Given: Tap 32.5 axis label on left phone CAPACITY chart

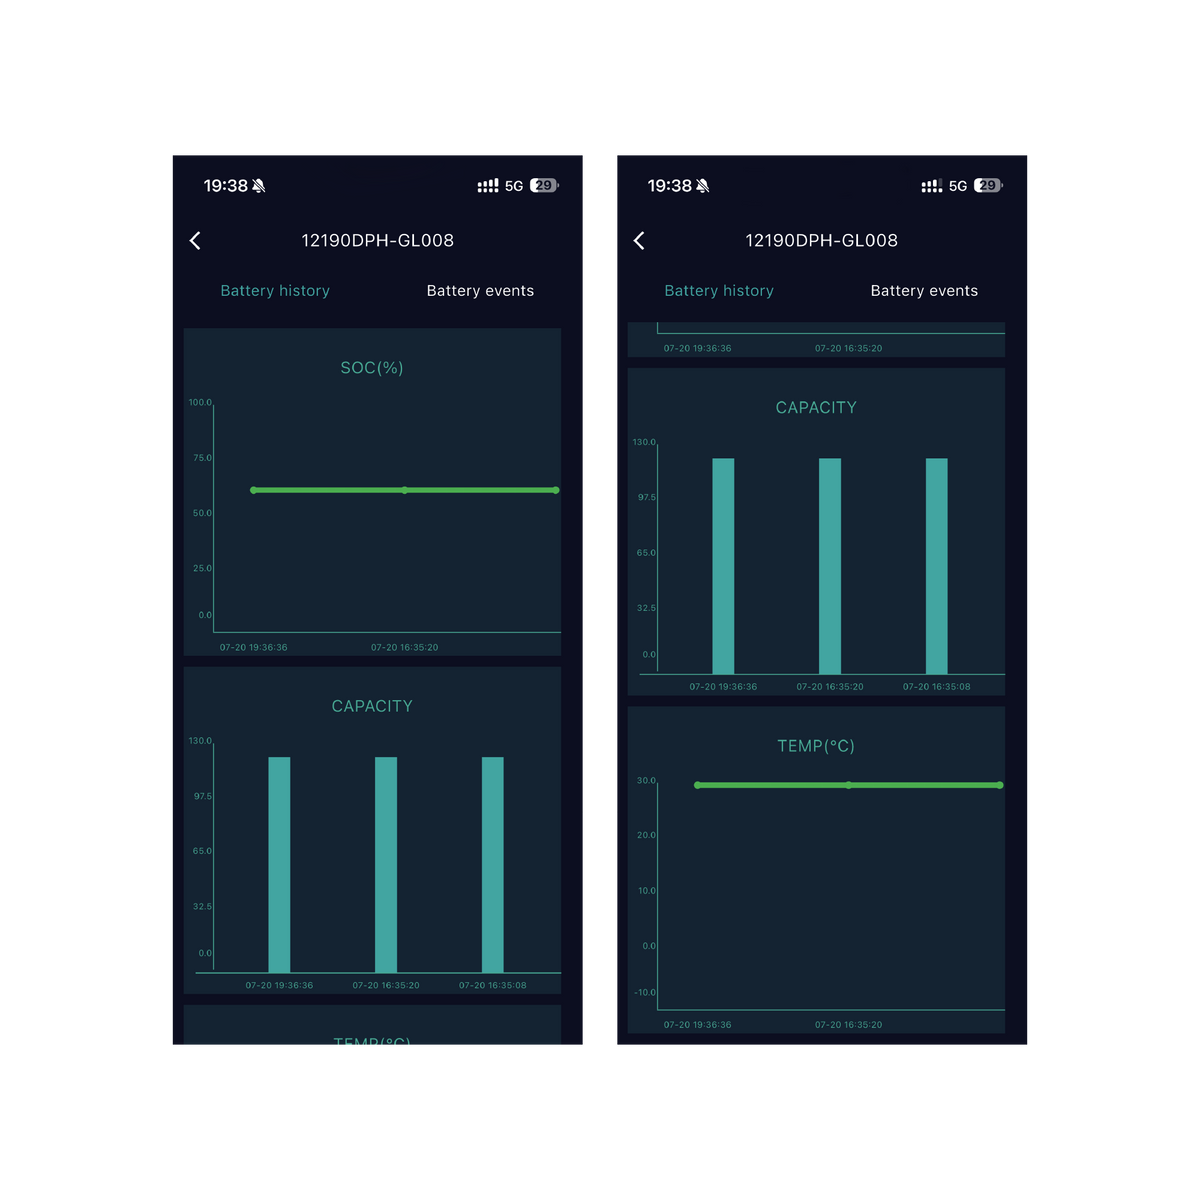Looking at the screenshot, I should tap(203, 907).
